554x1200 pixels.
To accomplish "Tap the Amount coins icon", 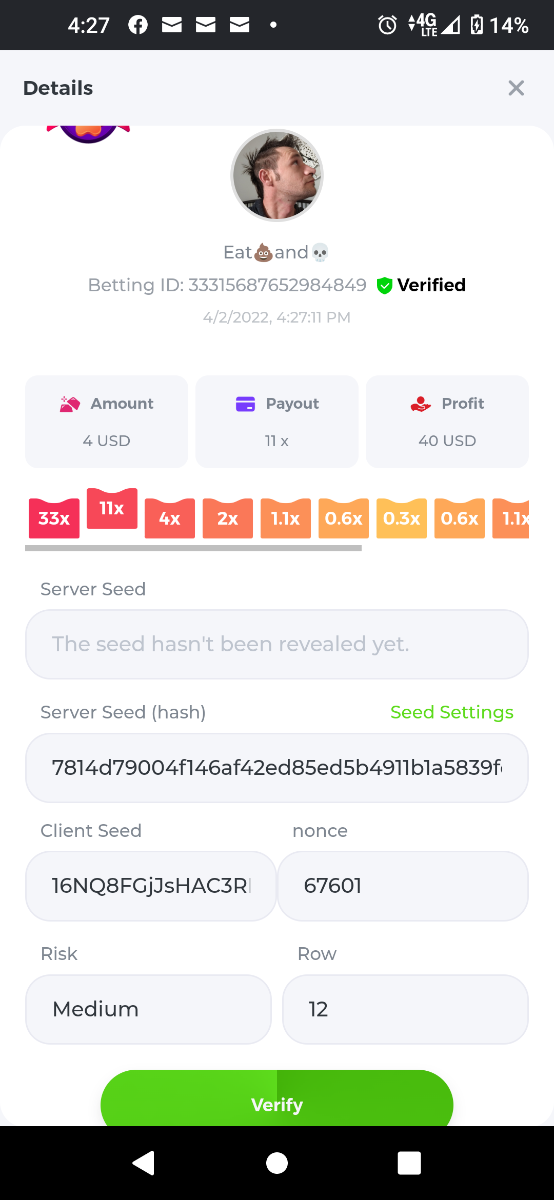I will coord(70,404).
